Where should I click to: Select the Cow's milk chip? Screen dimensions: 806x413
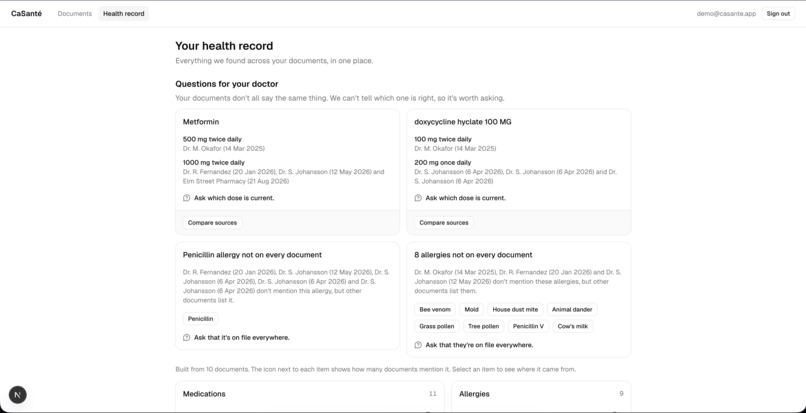[573, 326]
